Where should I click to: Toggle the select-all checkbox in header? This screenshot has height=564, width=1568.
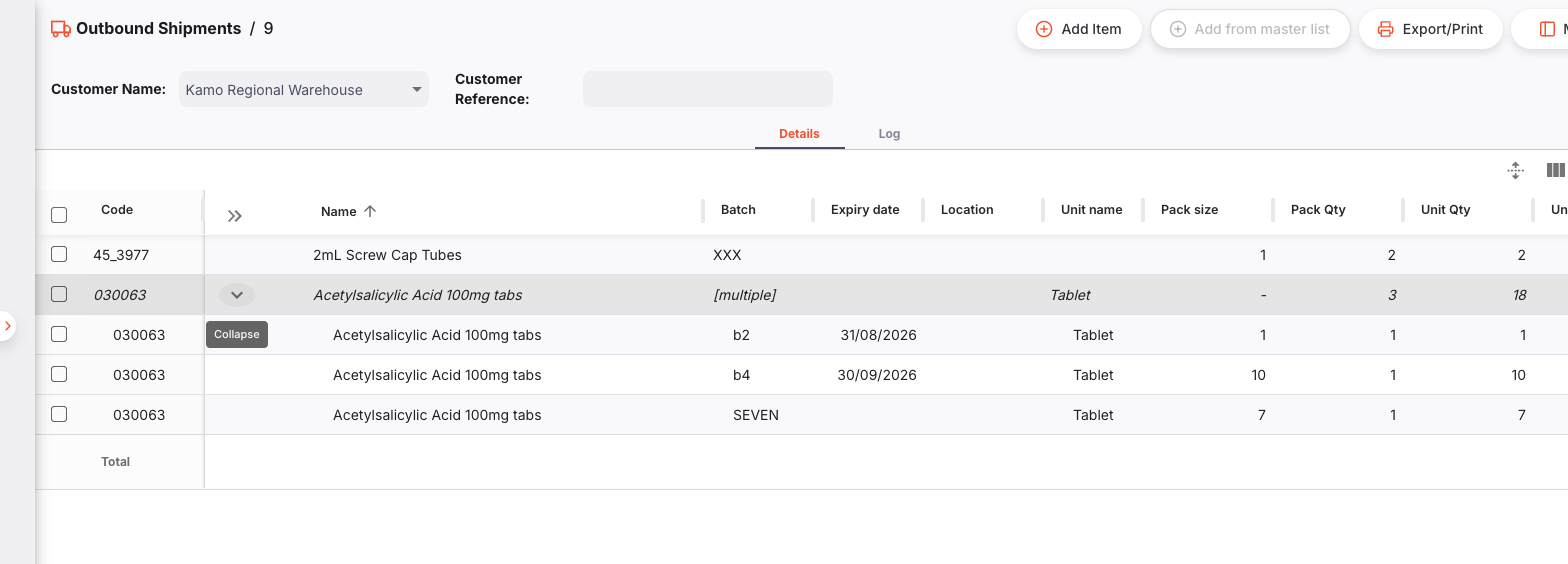pyautogui.click(x=59, y=215)
